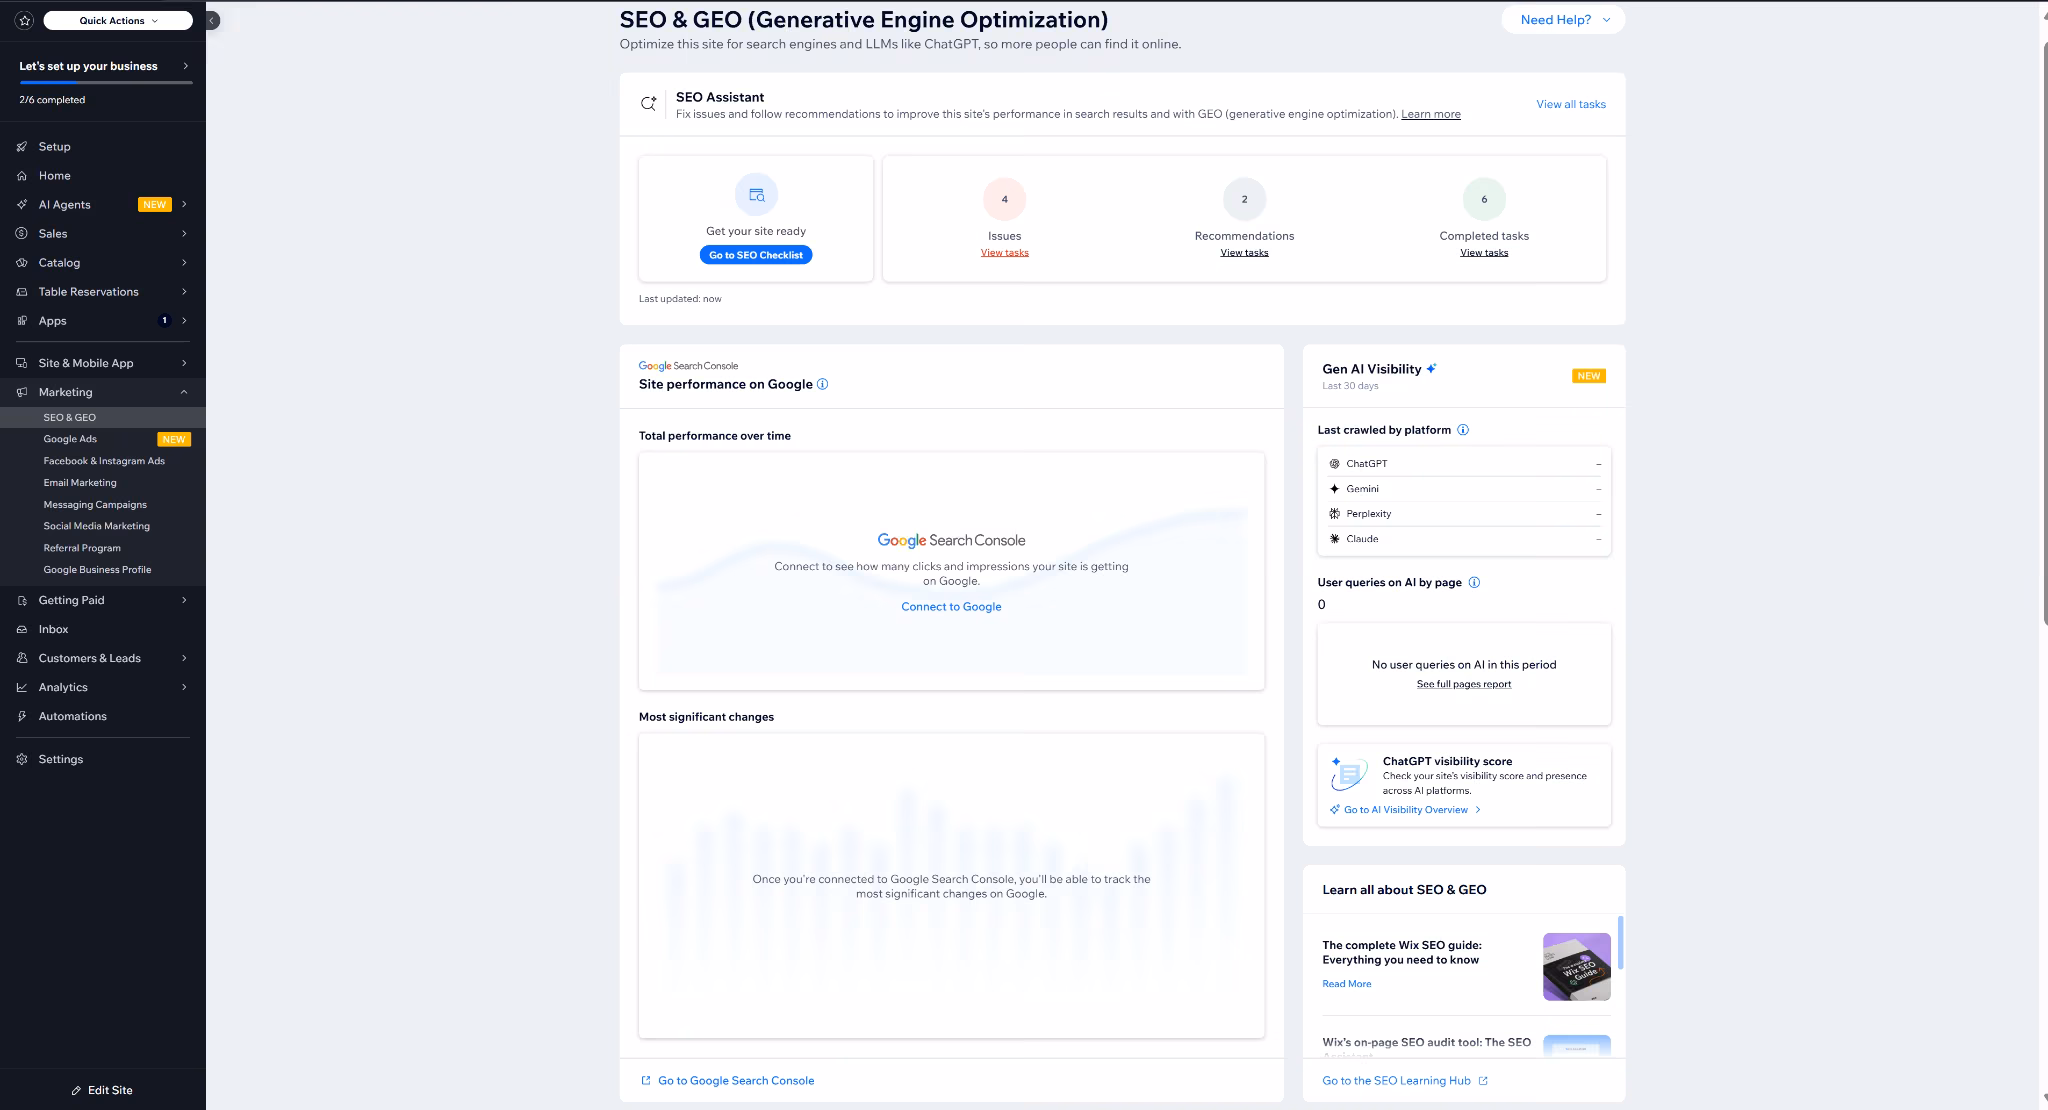
Task: Click the Site & Mobile App icon
Action: coord(22,363)
